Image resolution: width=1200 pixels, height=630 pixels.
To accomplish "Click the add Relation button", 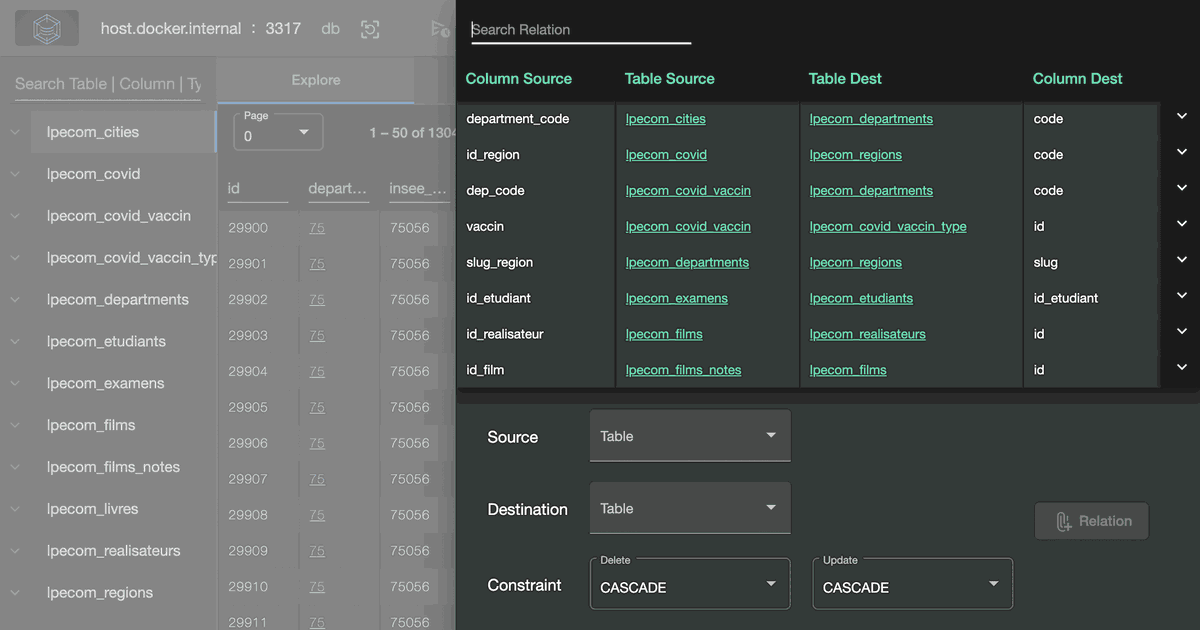I will click(x=1091, y=521).
